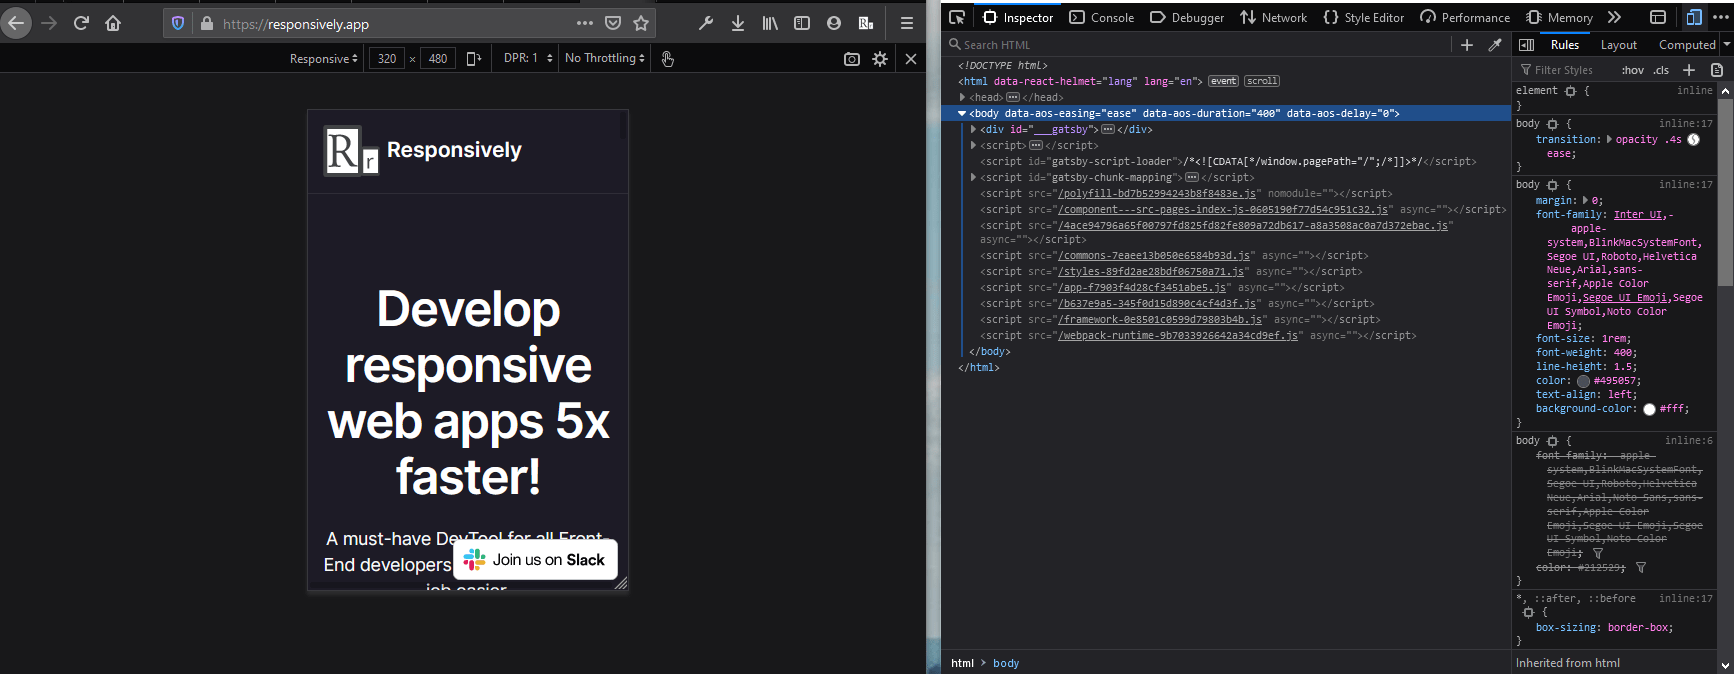Viewport: 1734px width, 674px height.
Task: Click the viewport width field showing 320
Action: [387, 59]
